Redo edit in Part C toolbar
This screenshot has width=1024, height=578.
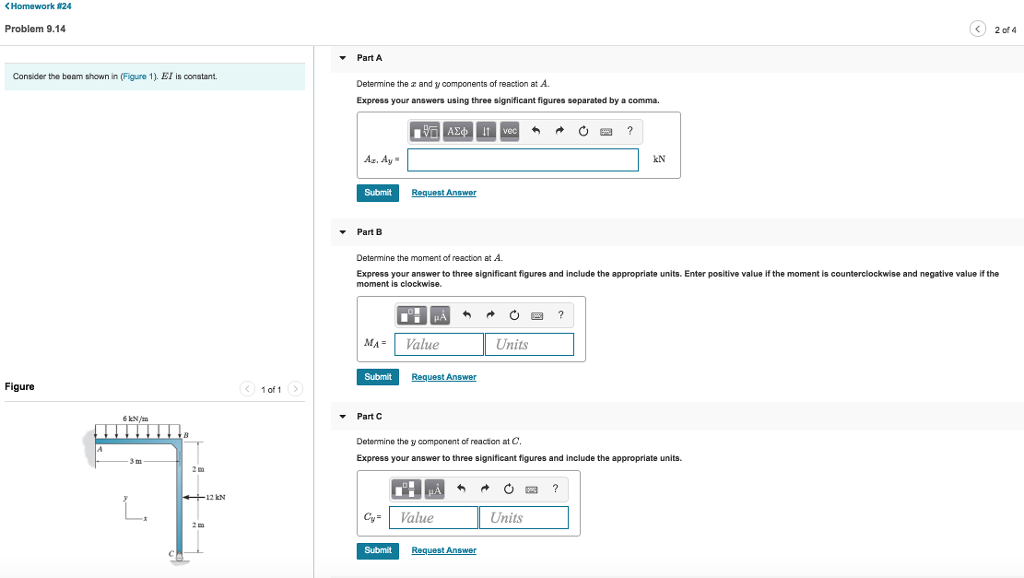(x=485, y=489)
